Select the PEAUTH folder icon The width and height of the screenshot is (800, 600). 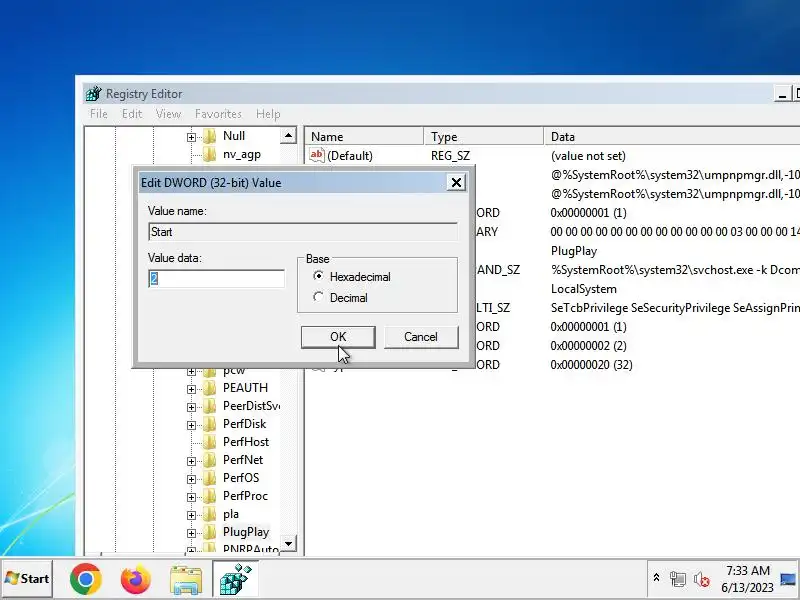pyautogui.click(x=209, y=388)
